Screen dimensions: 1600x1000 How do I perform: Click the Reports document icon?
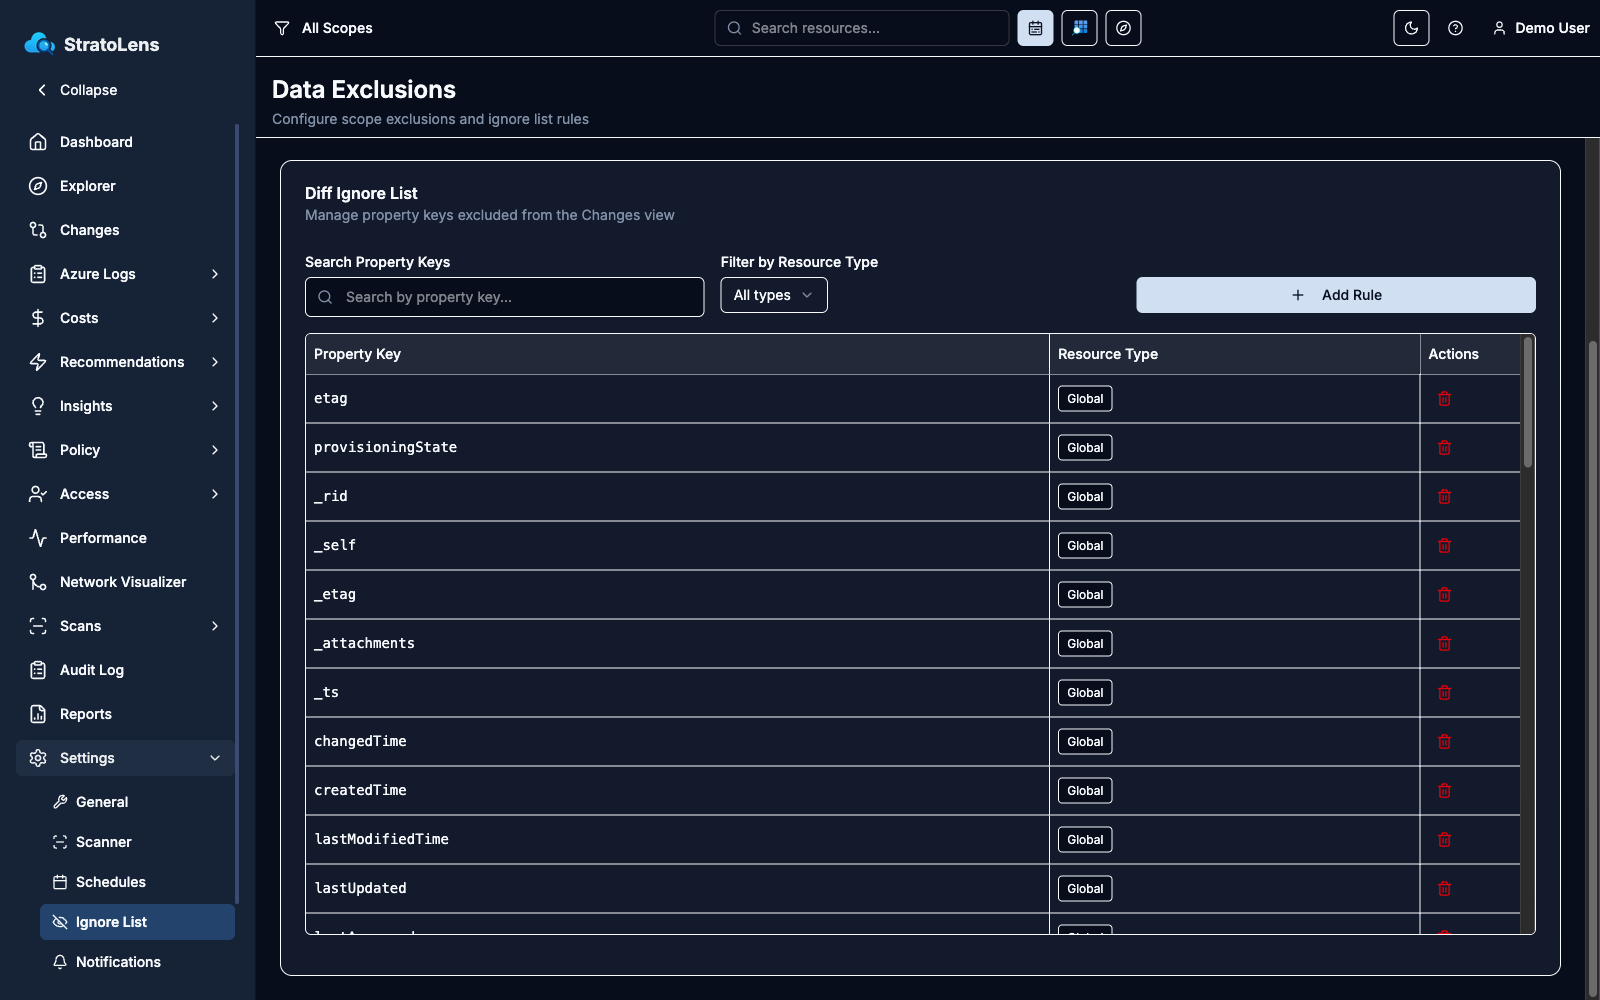(38, 714)
